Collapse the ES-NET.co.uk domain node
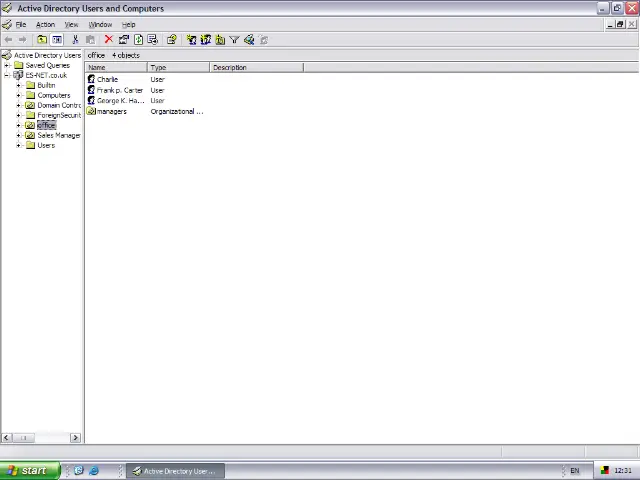This screenshot has width=640, height=480. pos(7,75)
